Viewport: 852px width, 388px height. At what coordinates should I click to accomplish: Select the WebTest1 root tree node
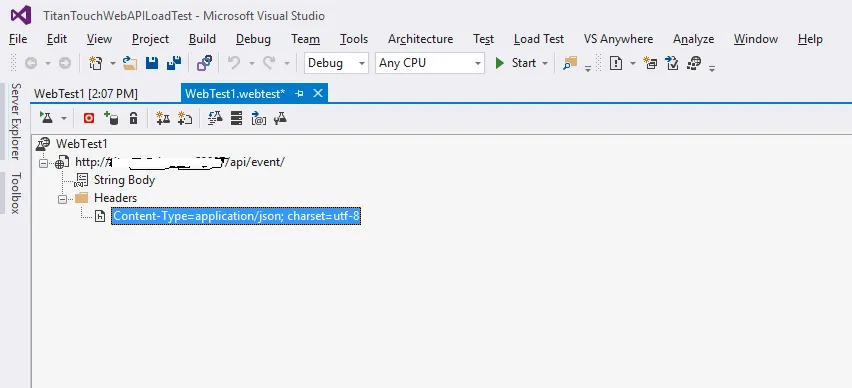[x=82, y=144]
